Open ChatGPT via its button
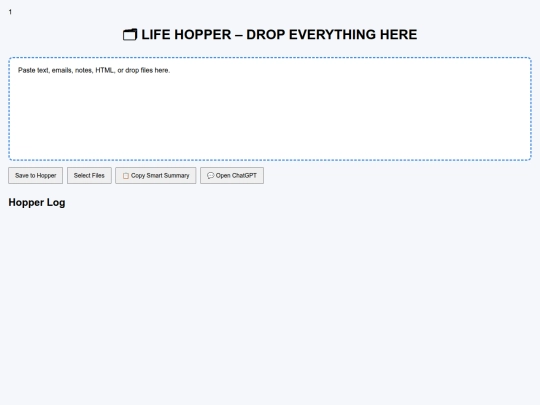 pyautogui.click(x=232, y=176)
